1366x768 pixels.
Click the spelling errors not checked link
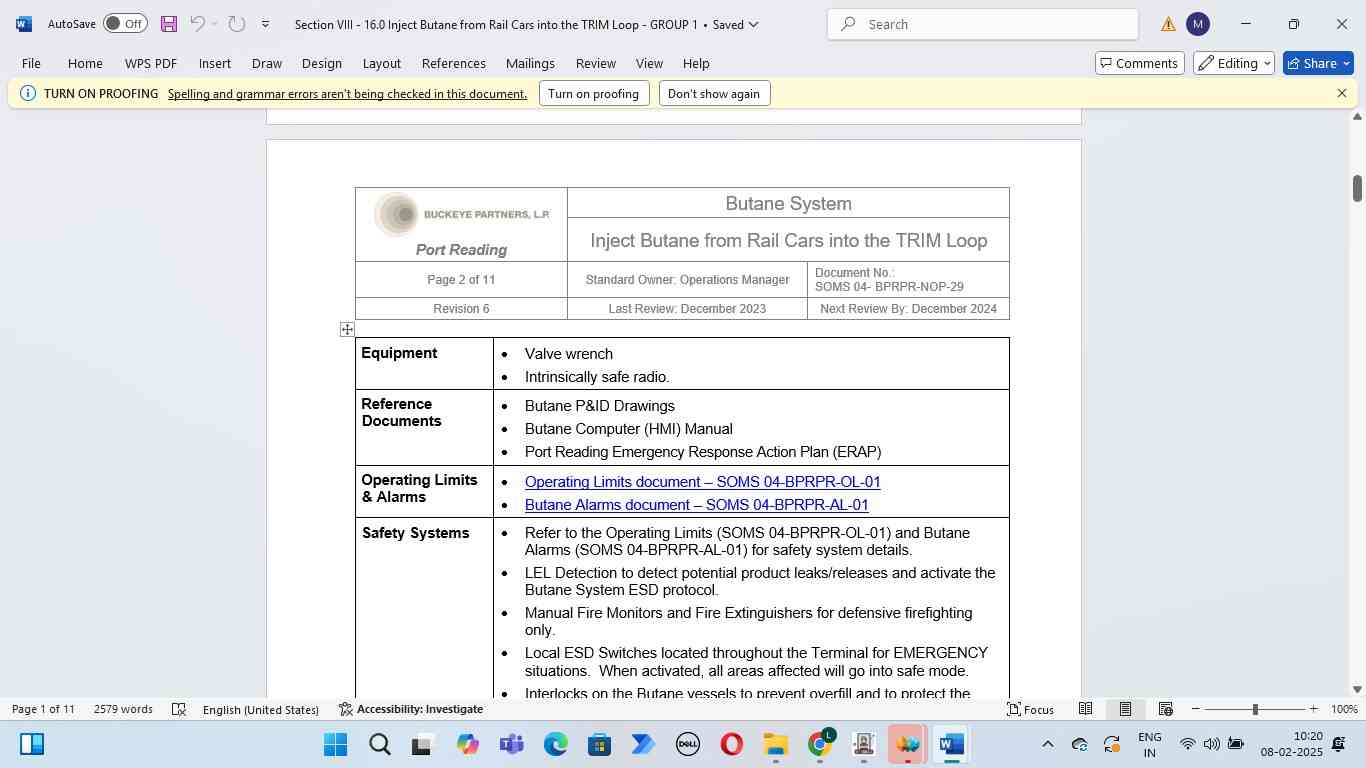point(347,94)
